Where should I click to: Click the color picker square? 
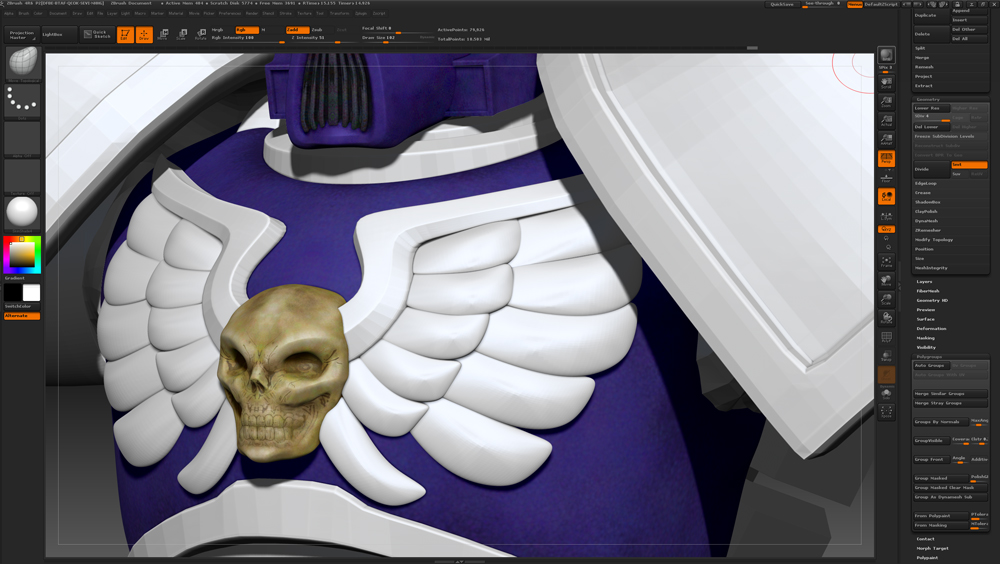[22, 255]
